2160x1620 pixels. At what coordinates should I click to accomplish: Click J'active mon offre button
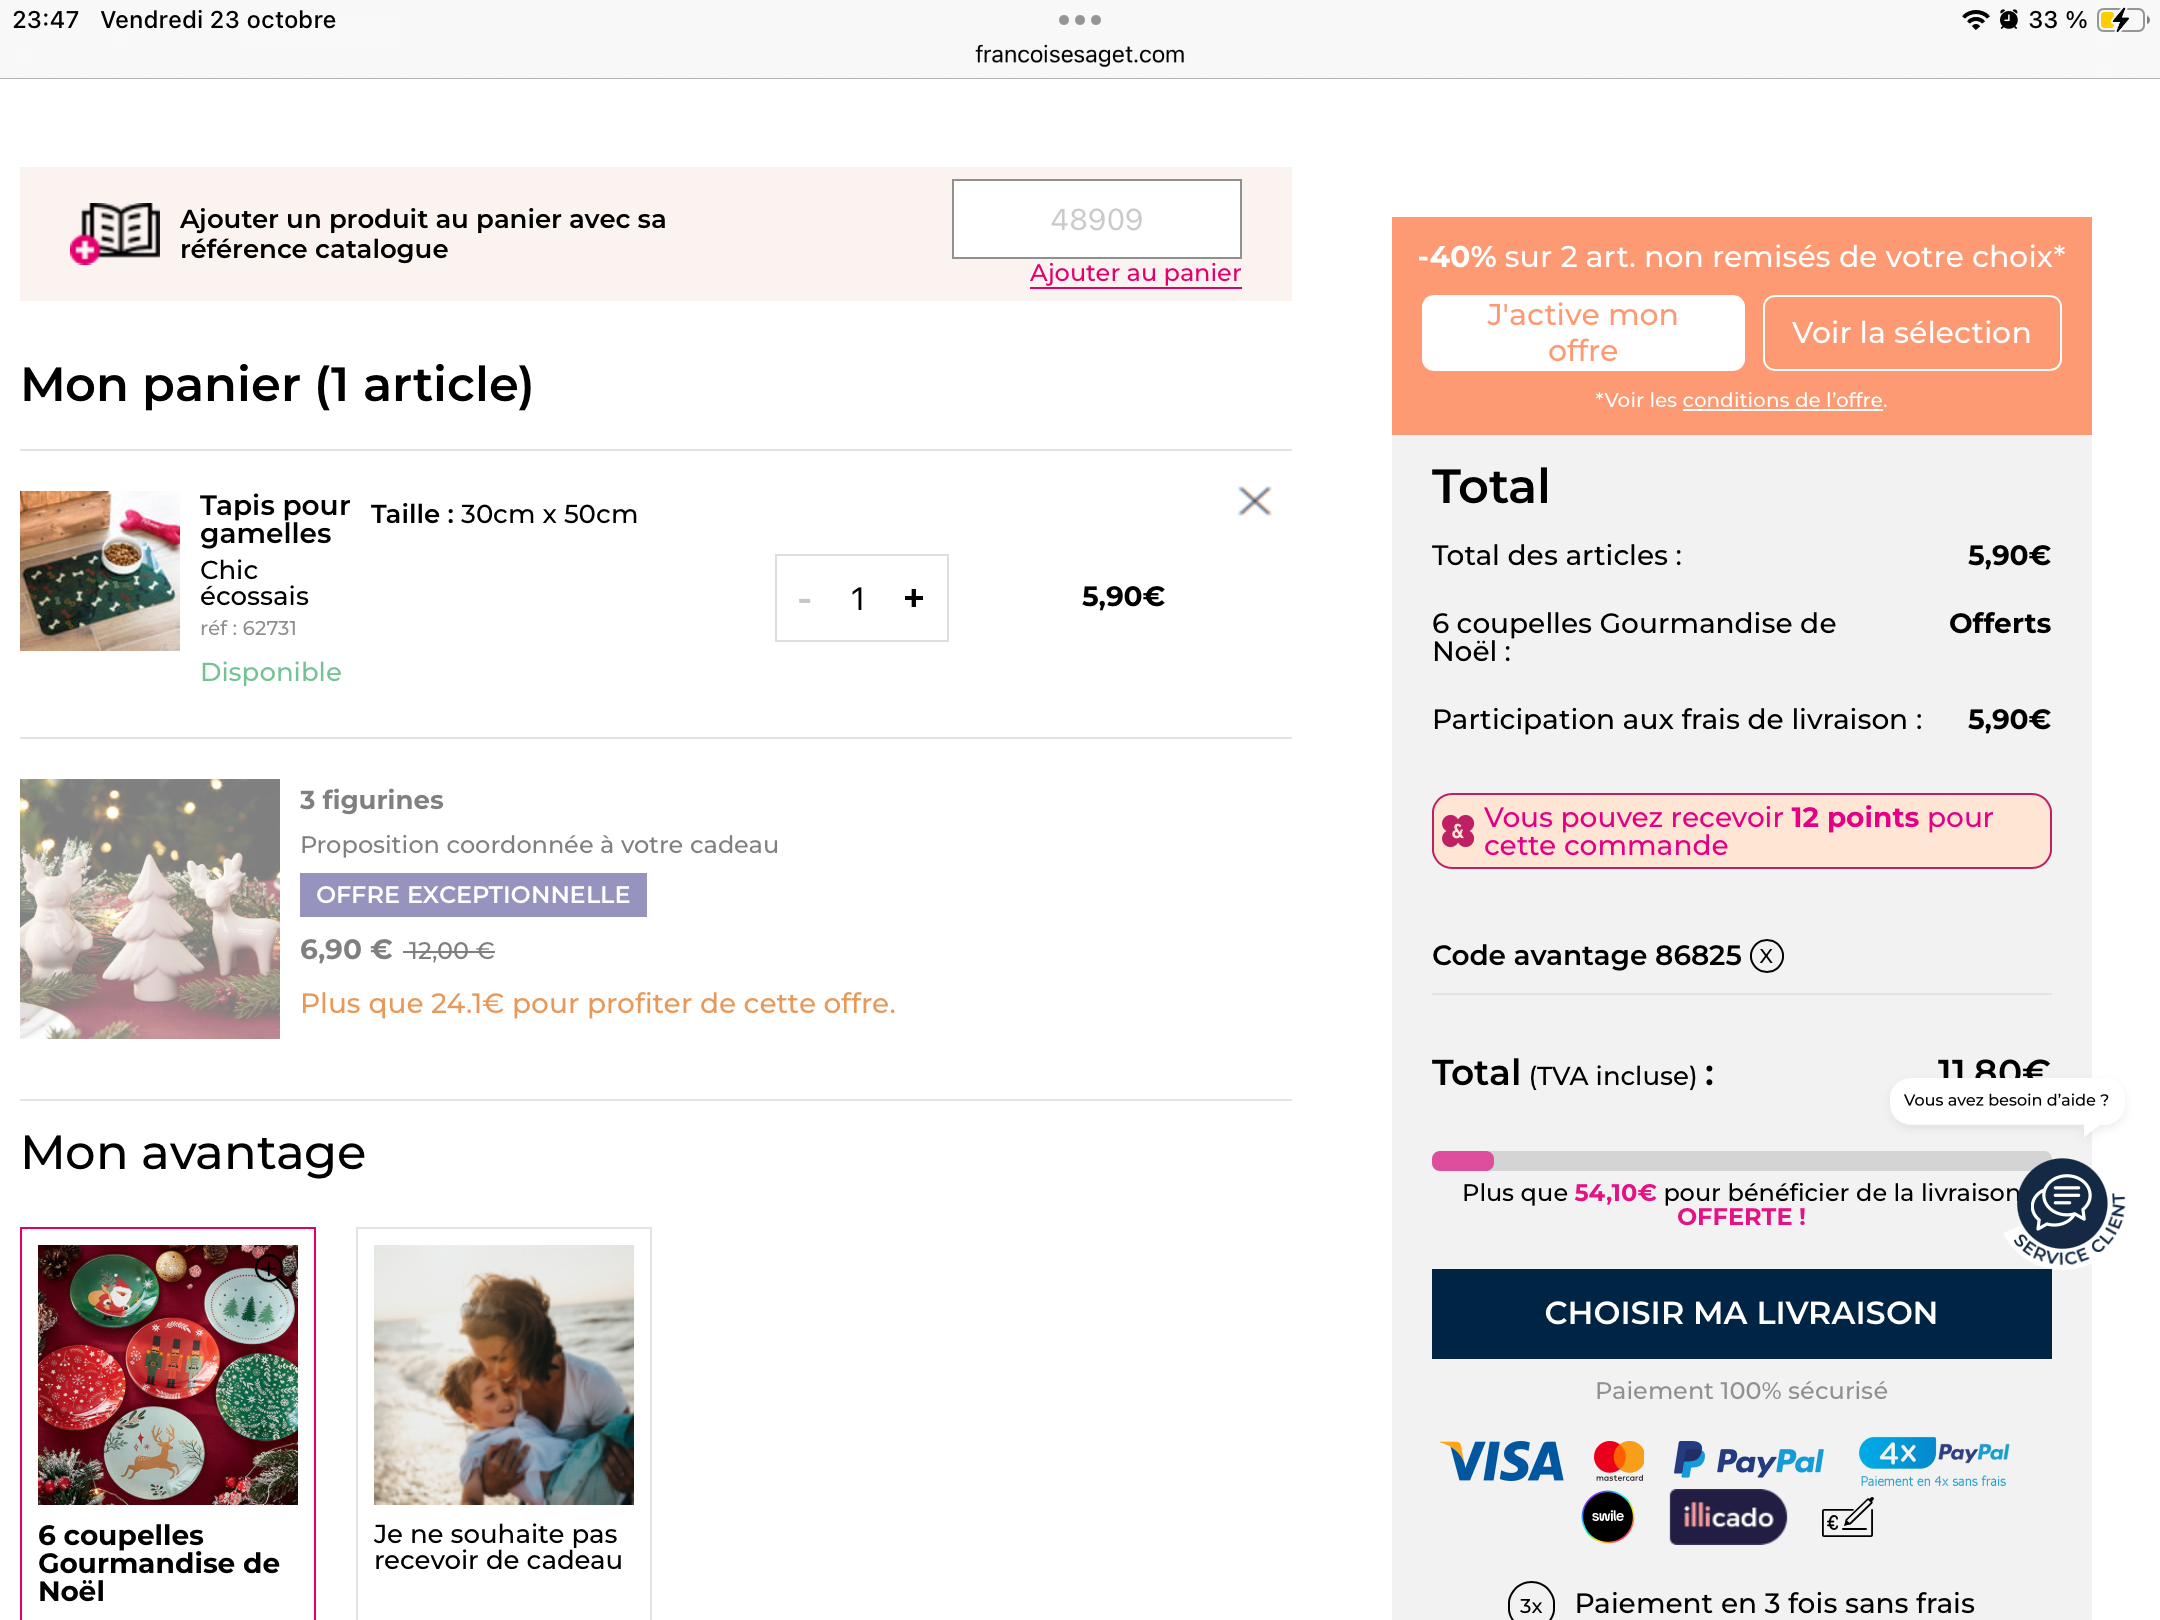tap(1583, 333)
